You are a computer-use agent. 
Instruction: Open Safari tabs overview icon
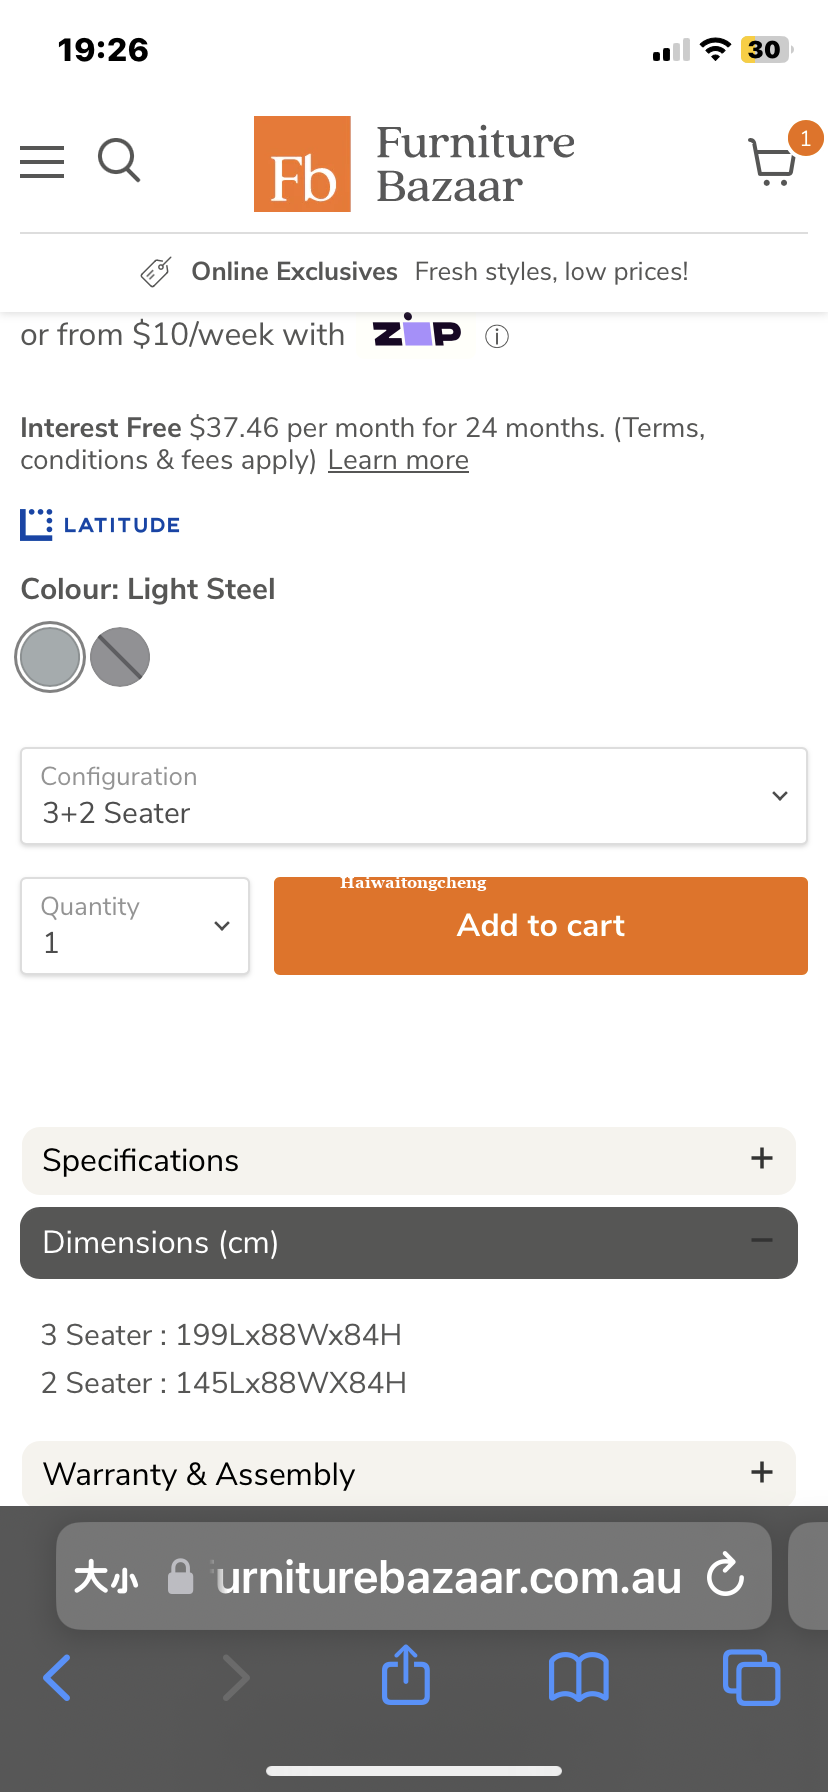[751, 1677]
